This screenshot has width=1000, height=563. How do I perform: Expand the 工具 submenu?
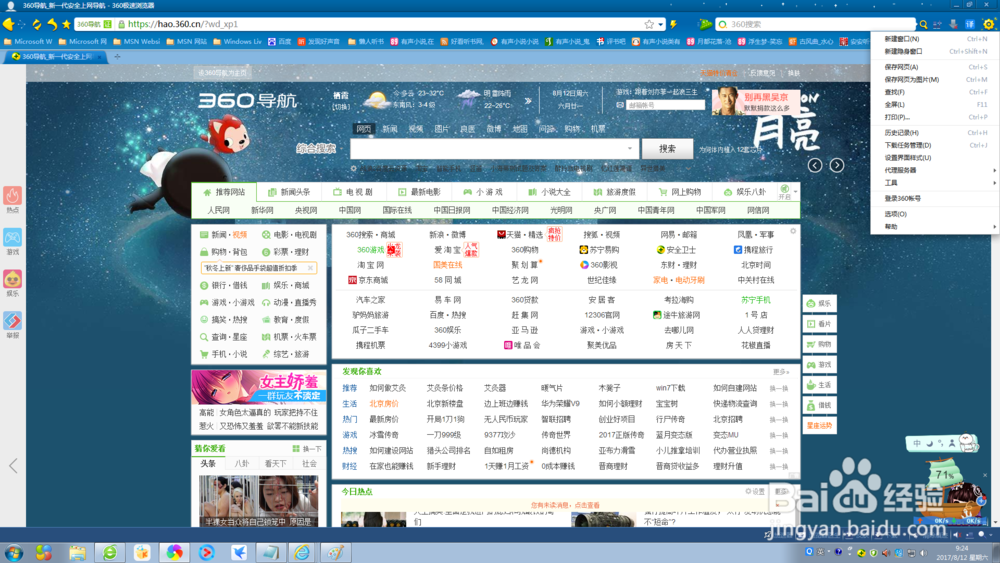pos(934,183)
